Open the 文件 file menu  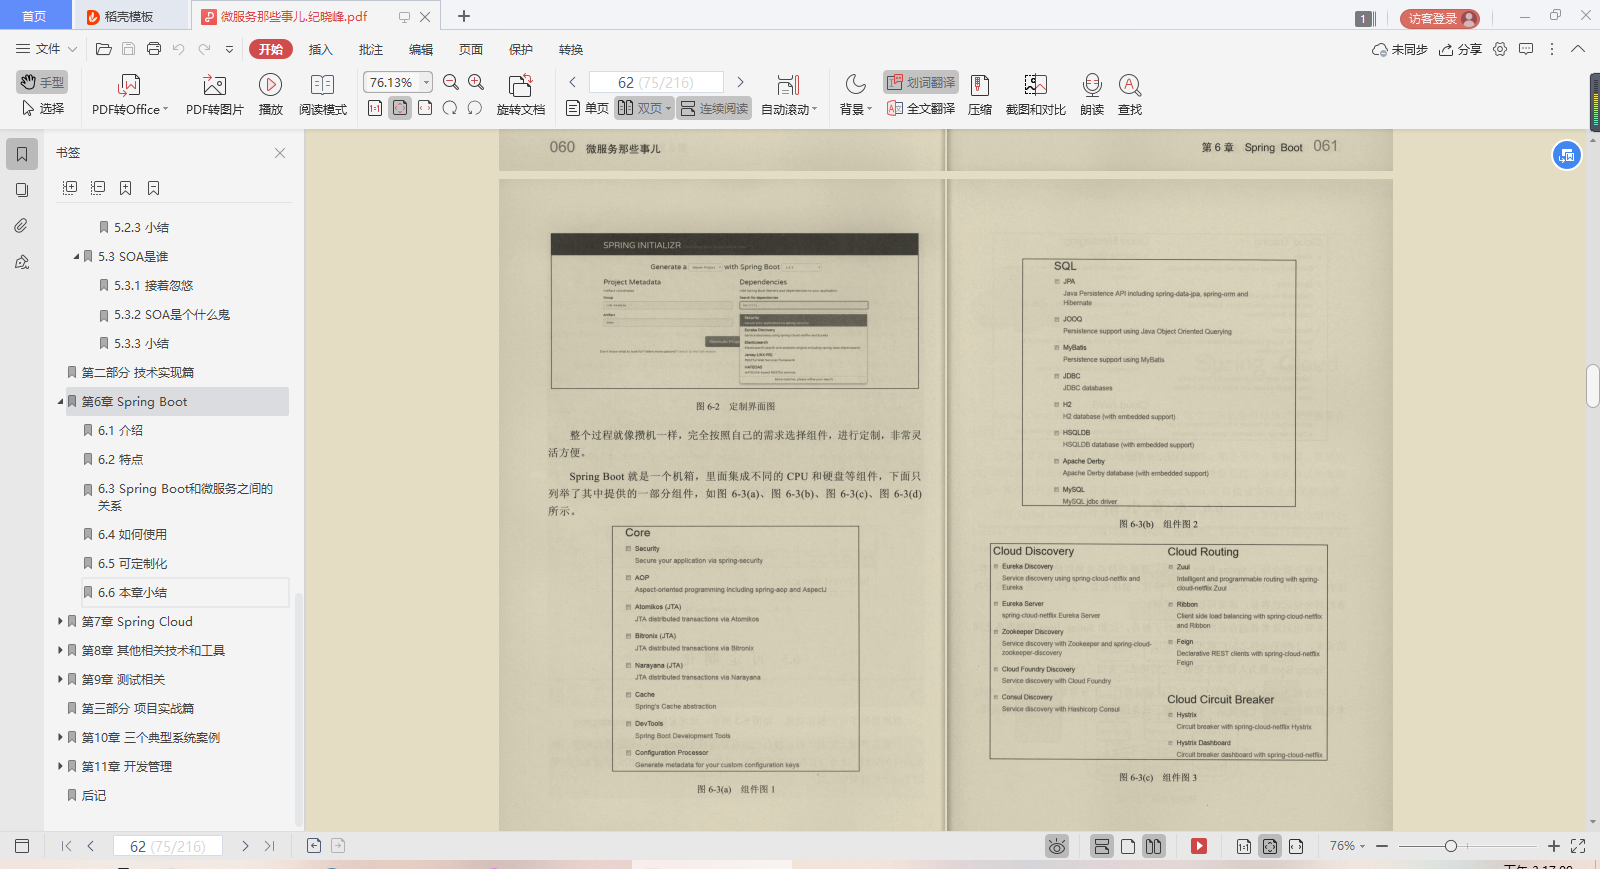46,49
